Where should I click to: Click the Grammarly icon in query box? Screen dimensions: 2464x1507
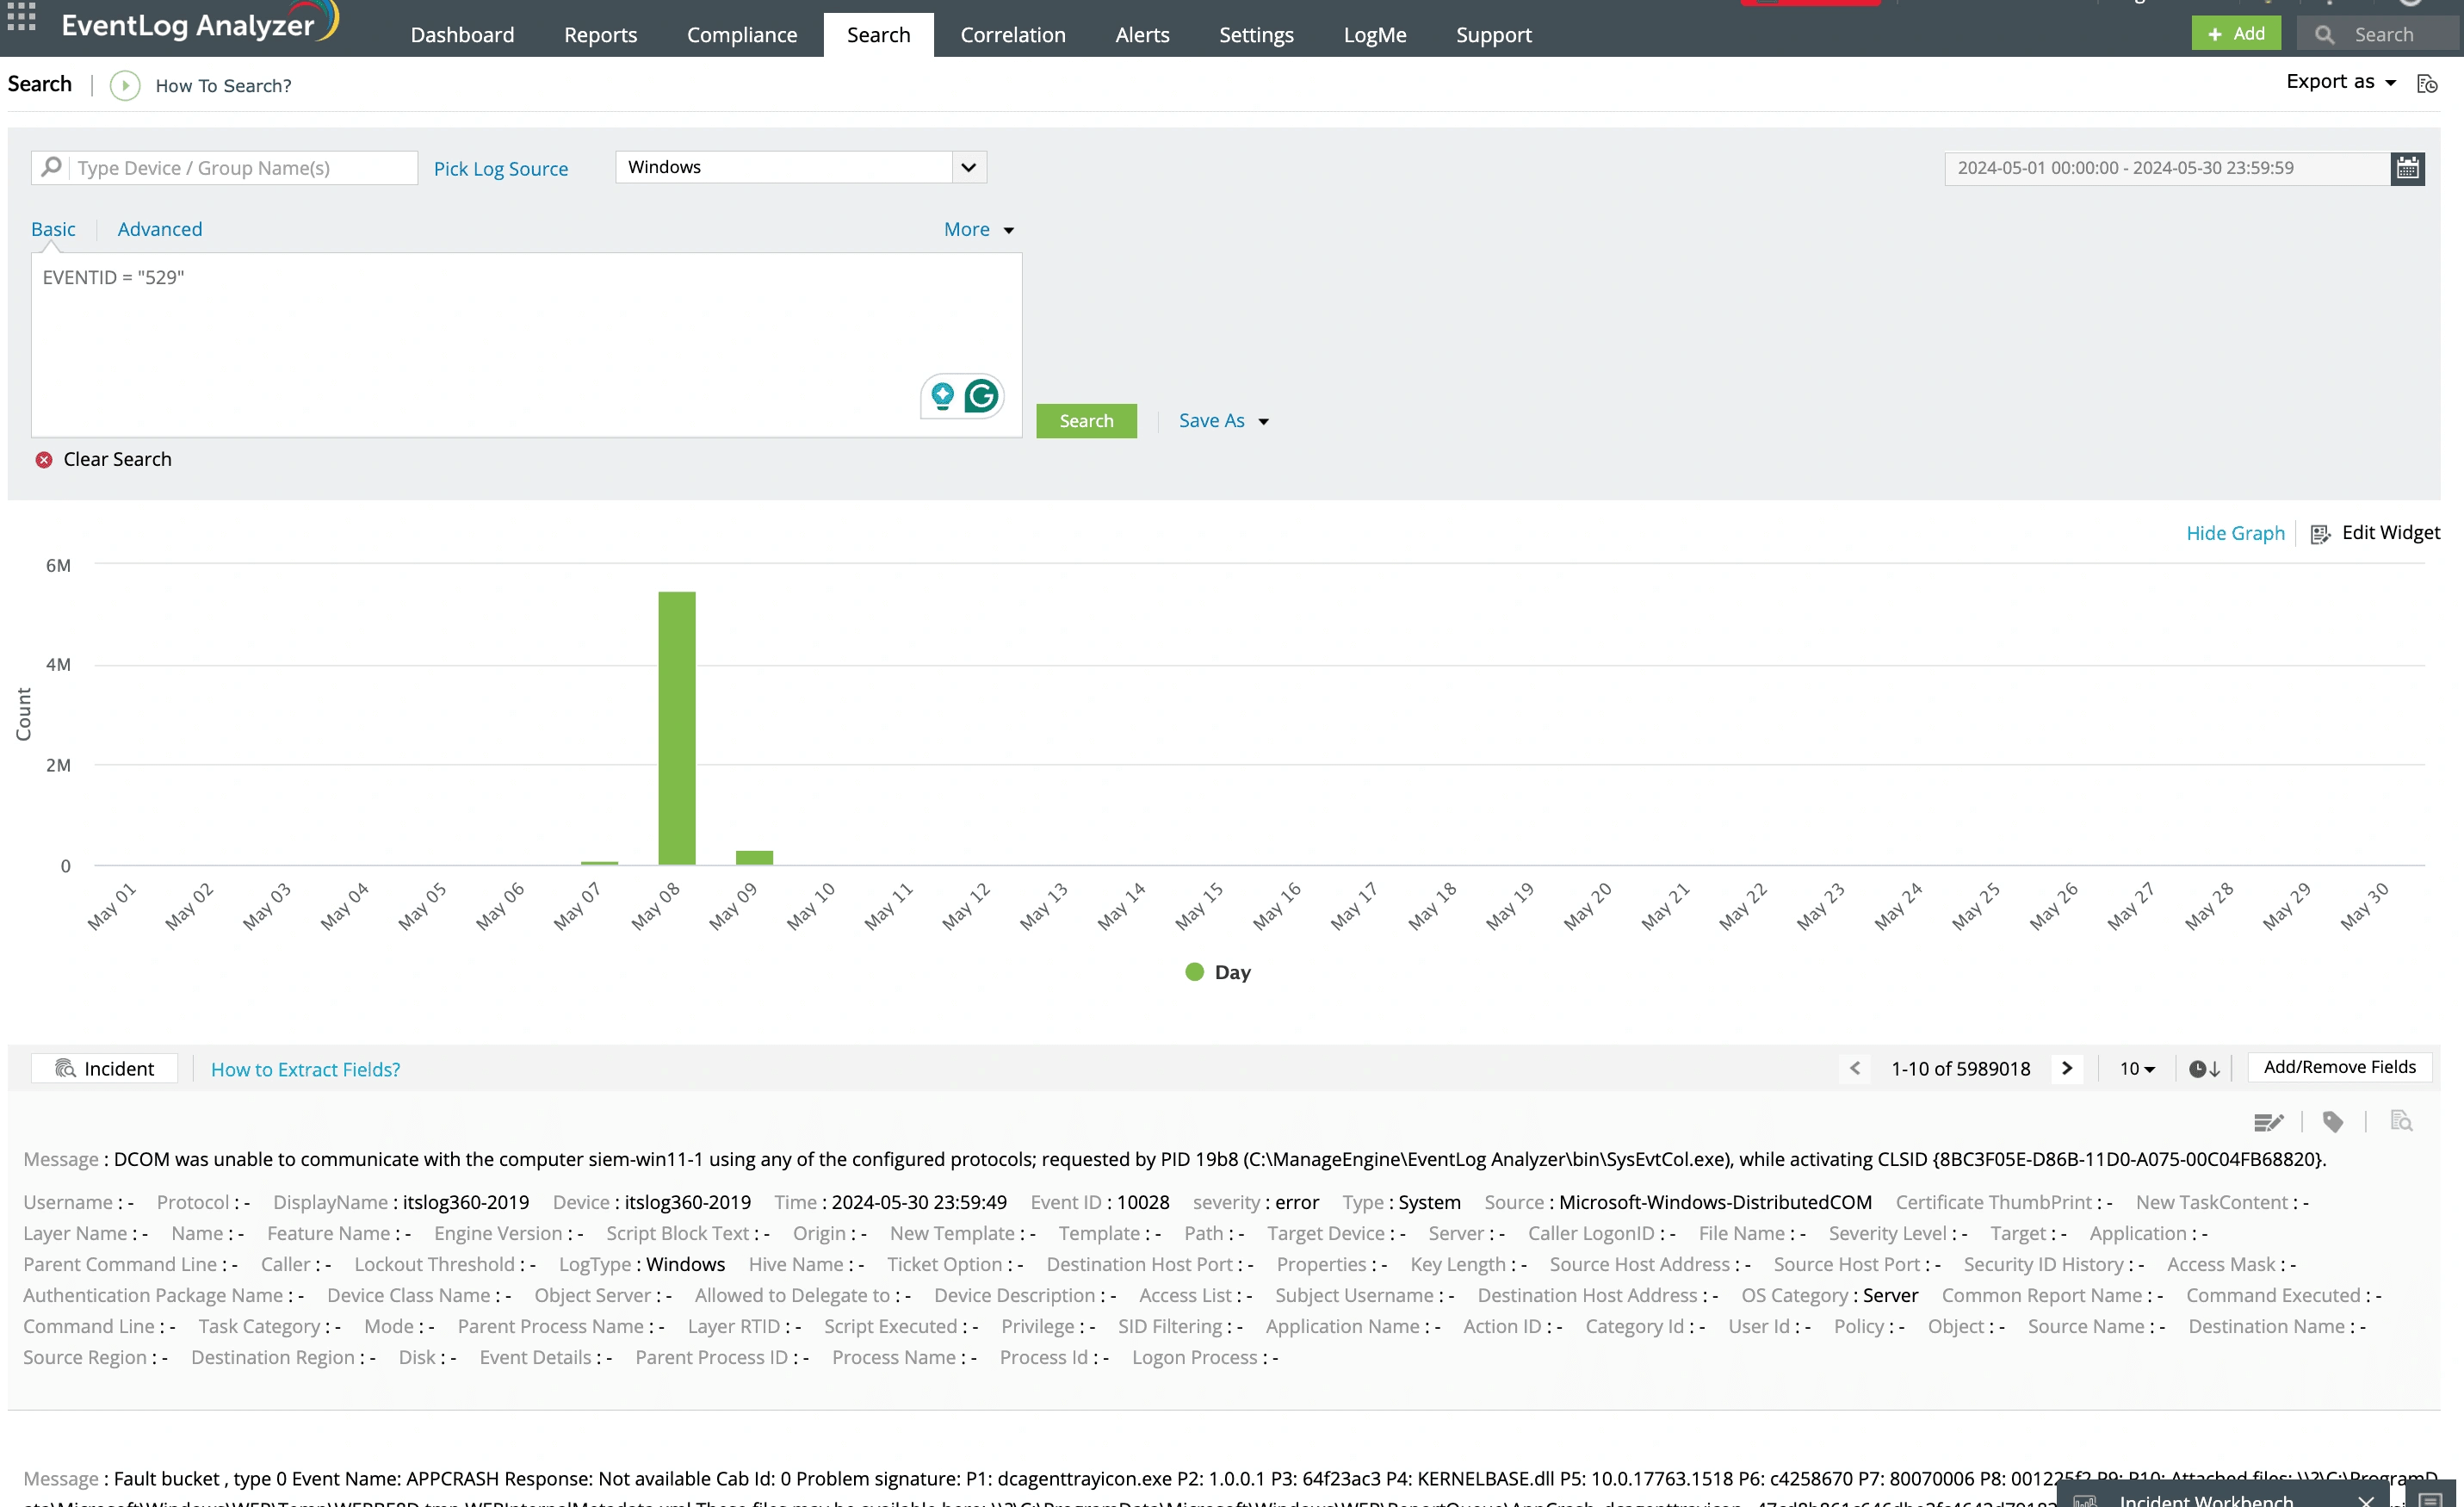(x=981, y=396)
